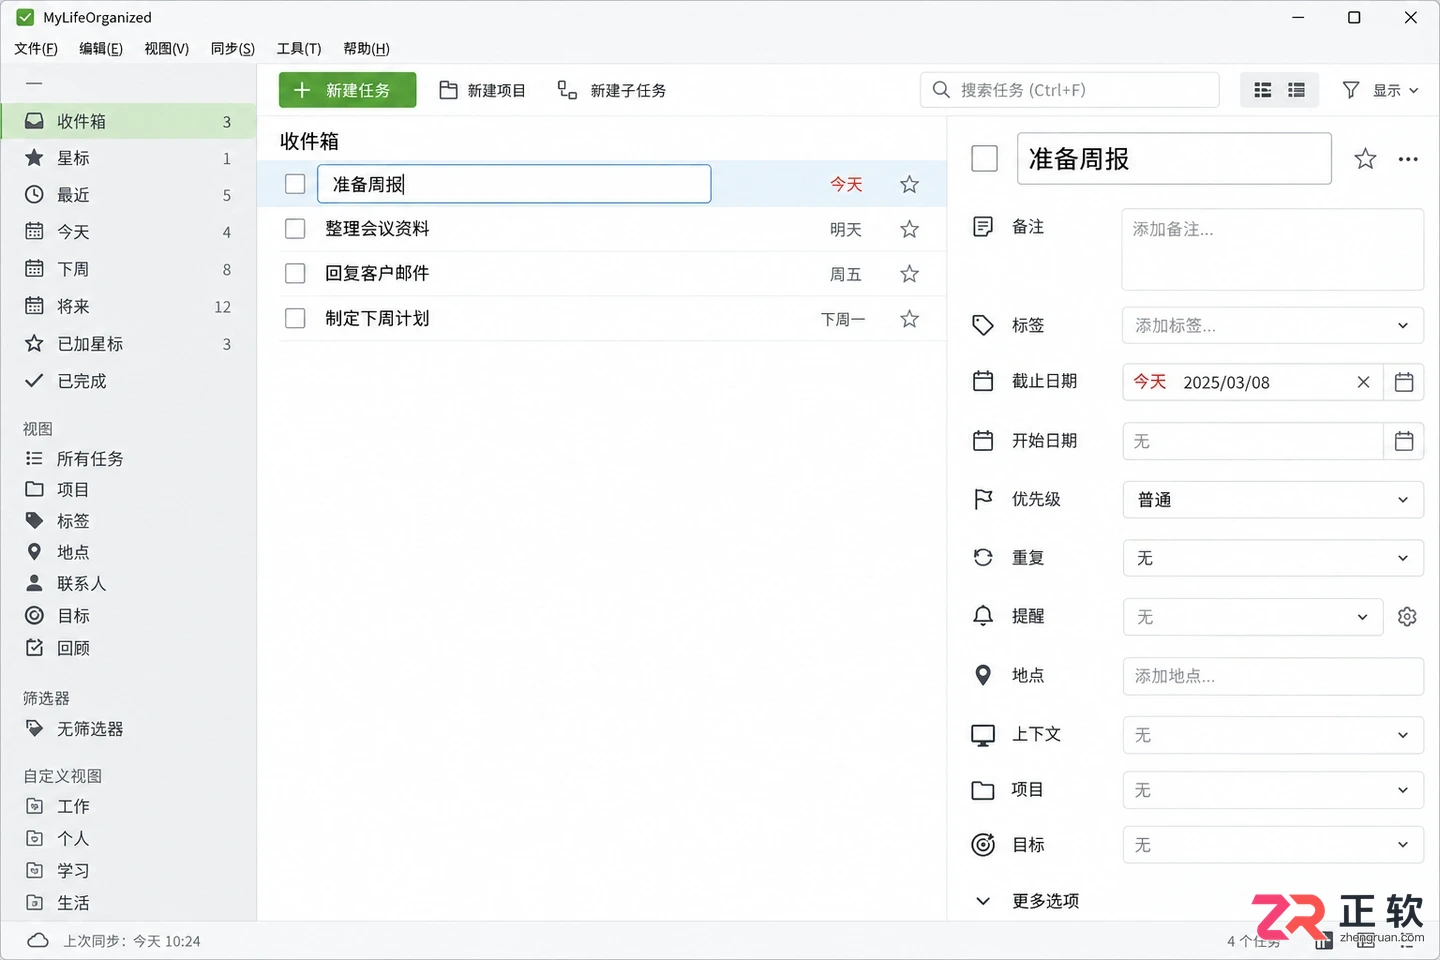Image resolution: width=1440 pixels, height=960 pixels.
Task: Click the 所有任务 list icon
Action: 34,458
